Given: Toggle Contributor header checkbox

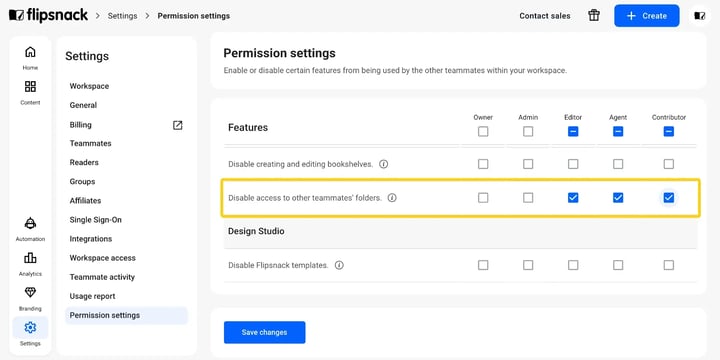Looking at the screenshot, I should pyautogui.click(x=669, y=132).
